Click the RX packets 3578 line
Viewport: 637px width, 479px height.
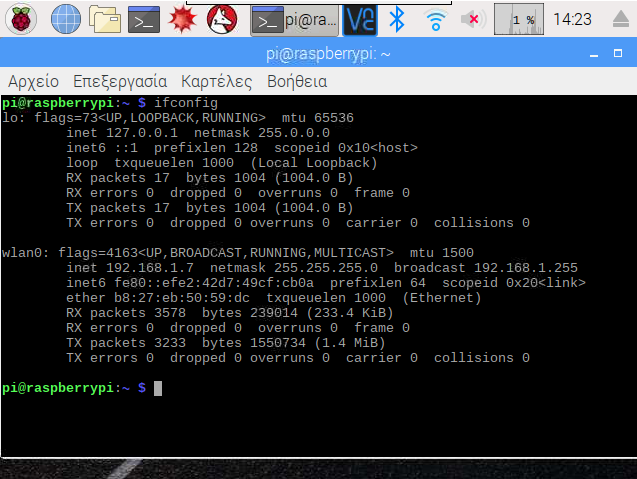pyautogui.click(x=230, y=313)
